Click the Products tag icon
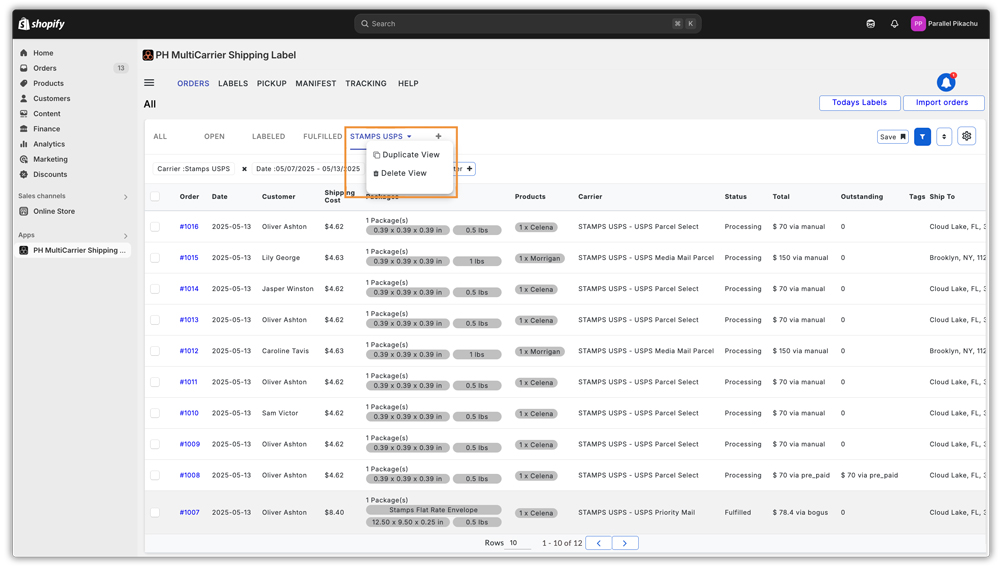This screenshot has width=1000, height=568. coord(24,84)
